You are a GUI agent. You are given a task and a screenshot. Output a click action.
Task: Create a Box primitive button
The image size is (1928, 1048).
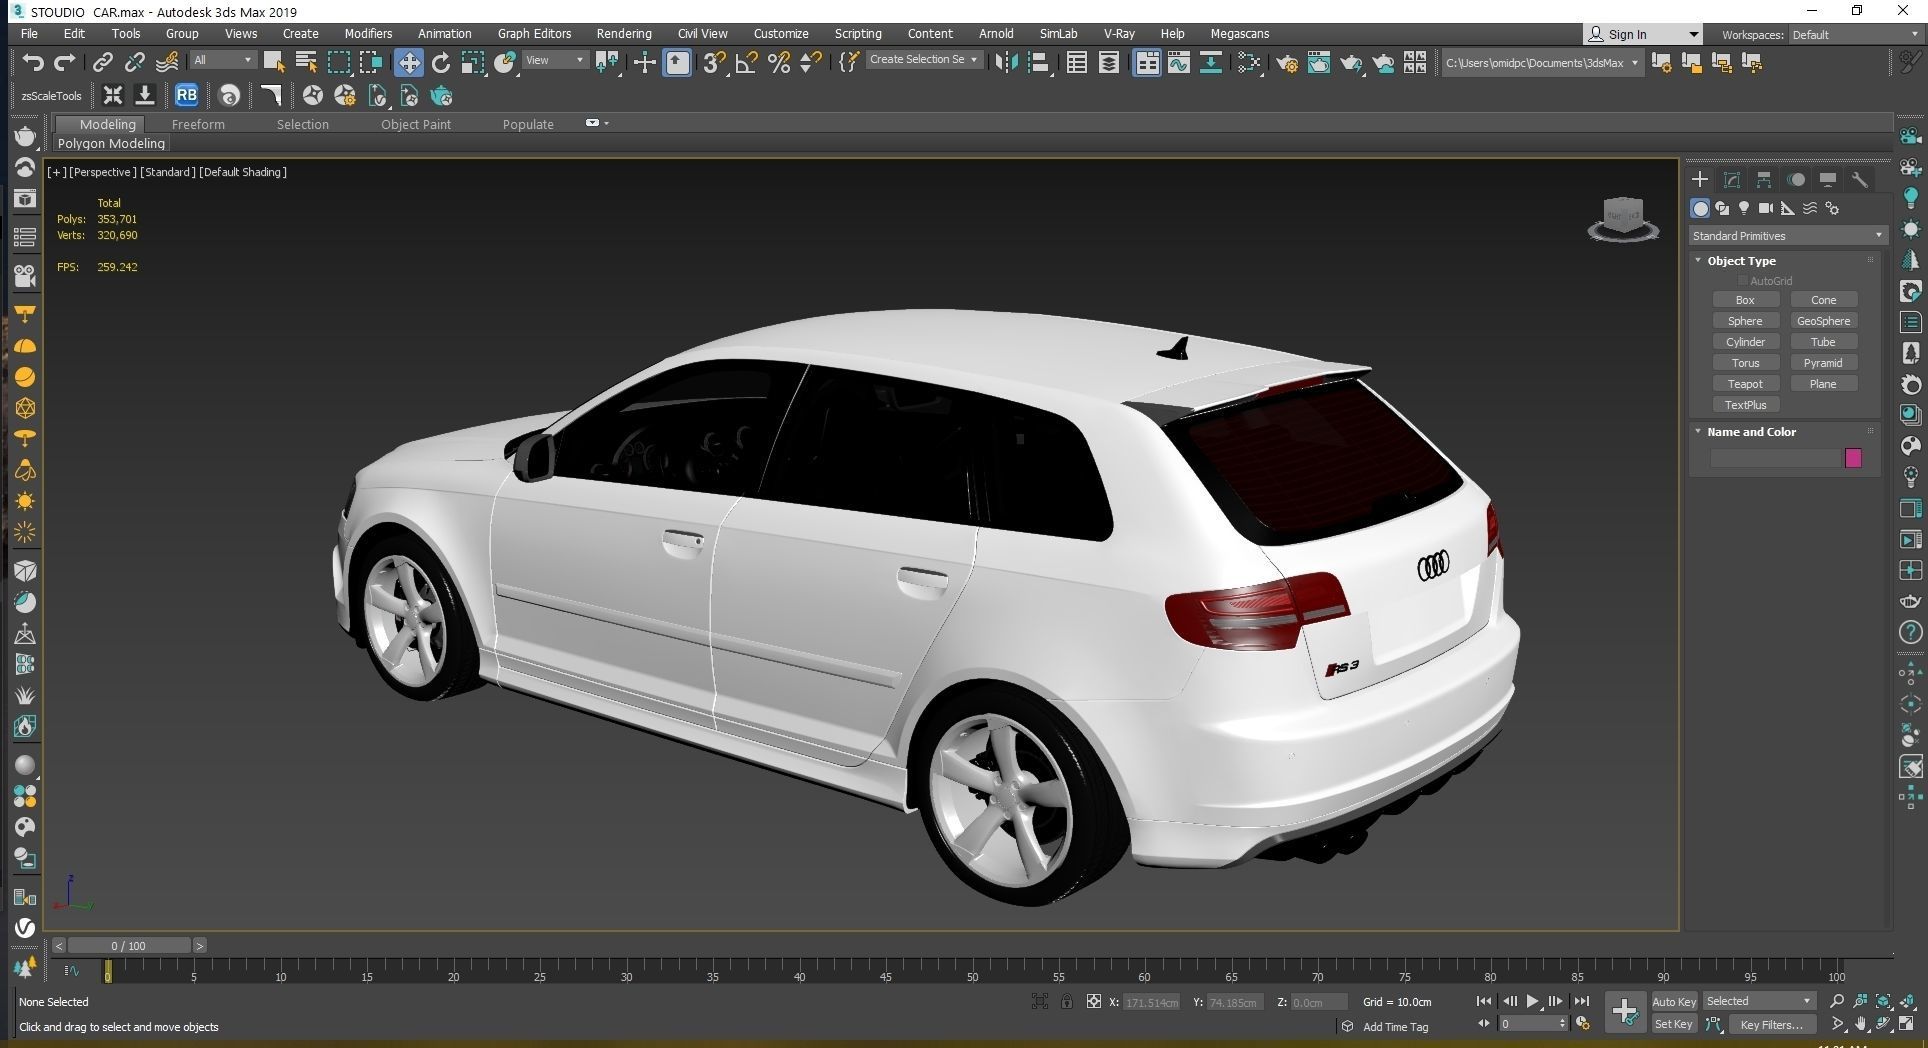pyautogui.click(x=1745, y=300)
